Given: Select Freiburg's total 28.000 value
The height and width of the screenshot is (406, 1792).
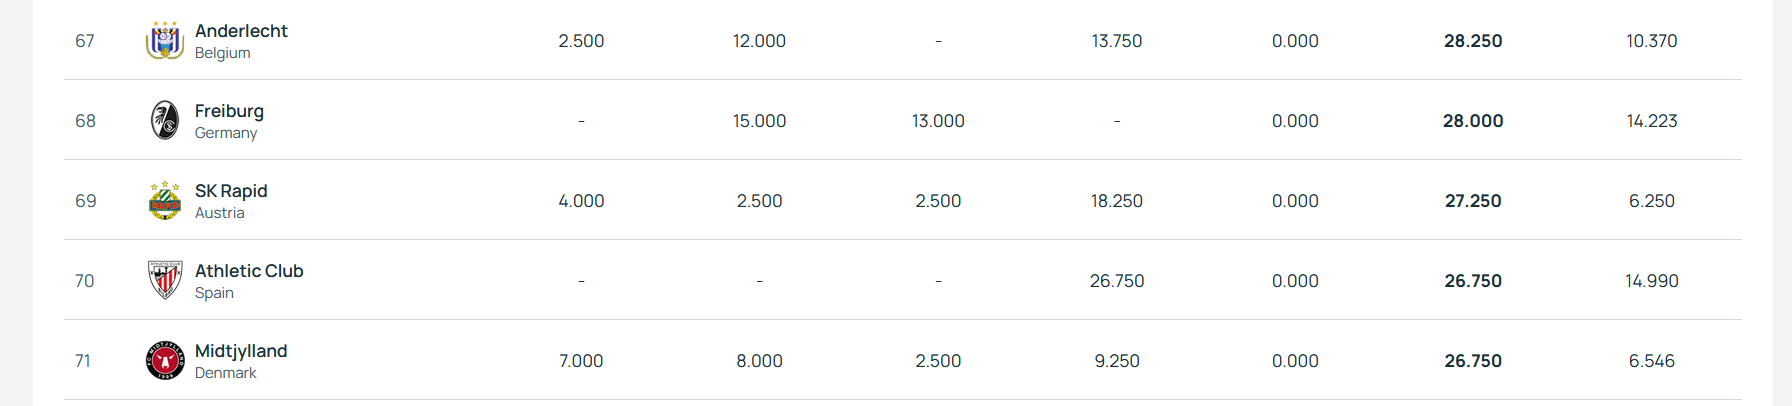Looking at the screenshot, I should (x=1473, y=121).
